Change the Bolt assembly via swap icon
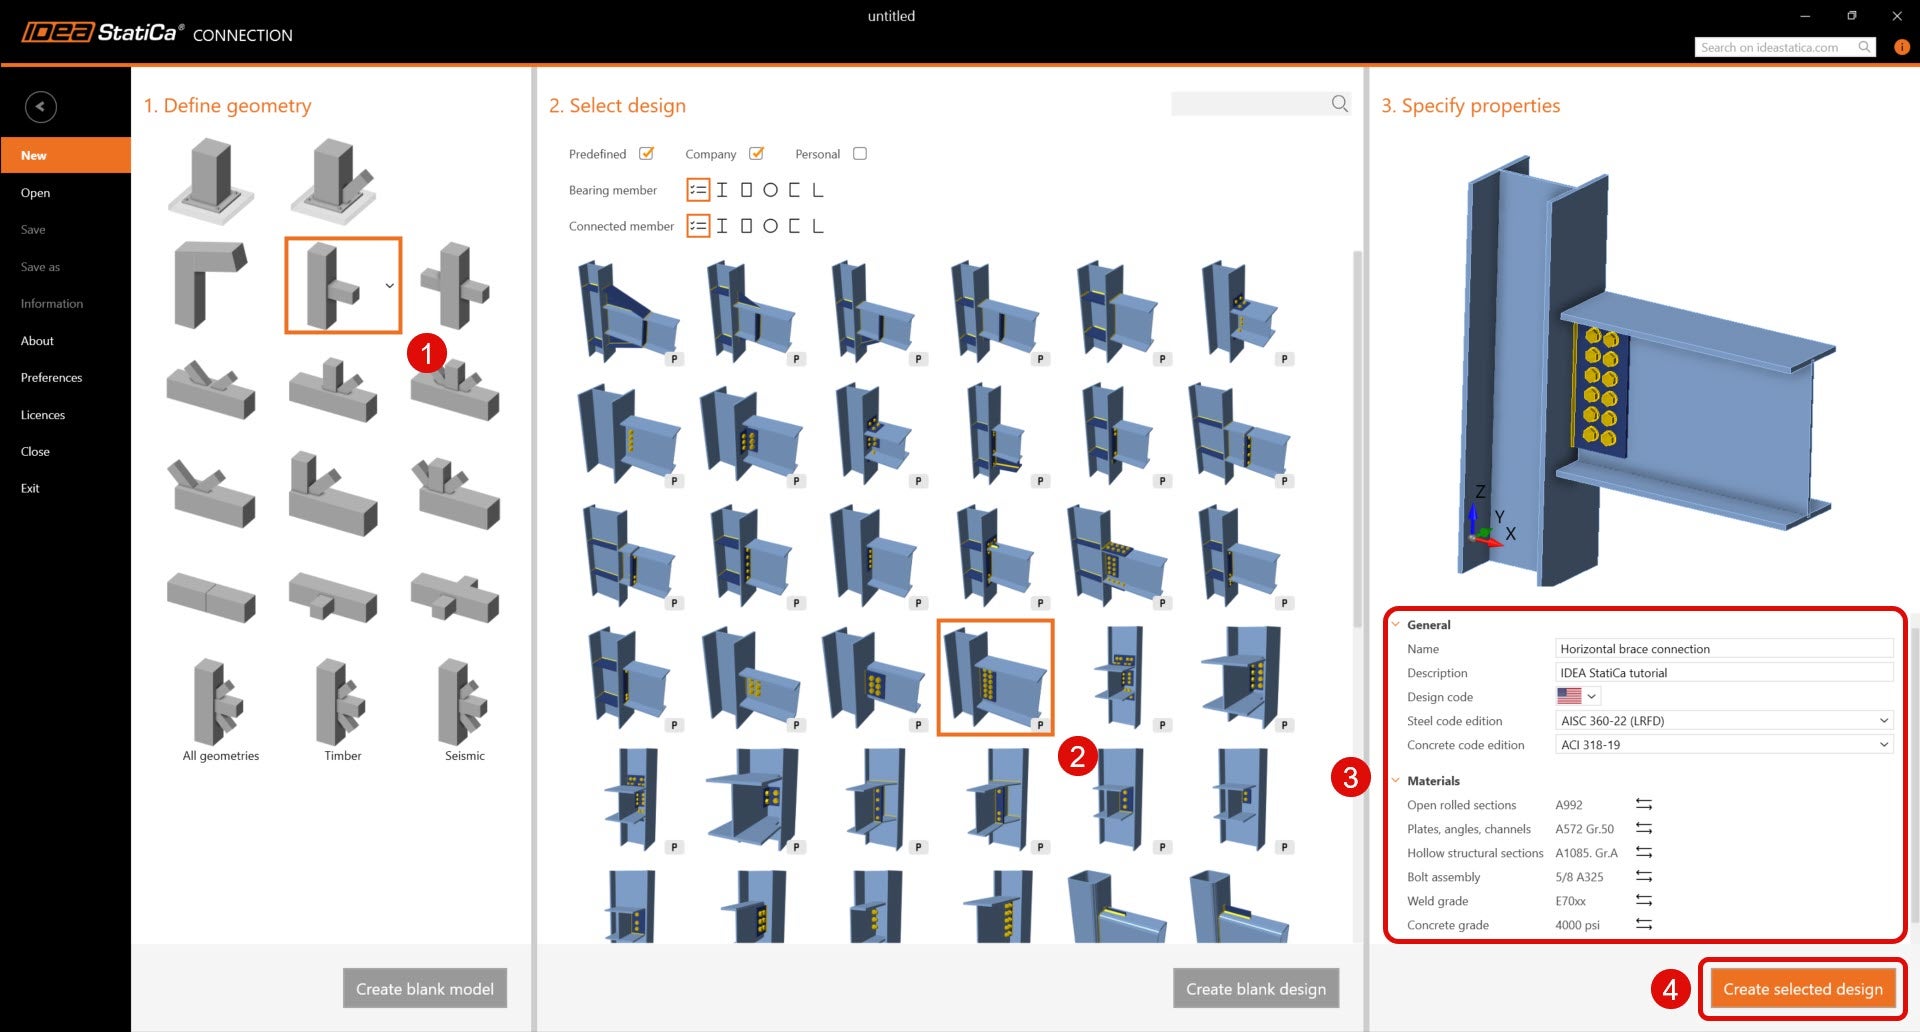The image size is (1920, 1032). 1644,876
